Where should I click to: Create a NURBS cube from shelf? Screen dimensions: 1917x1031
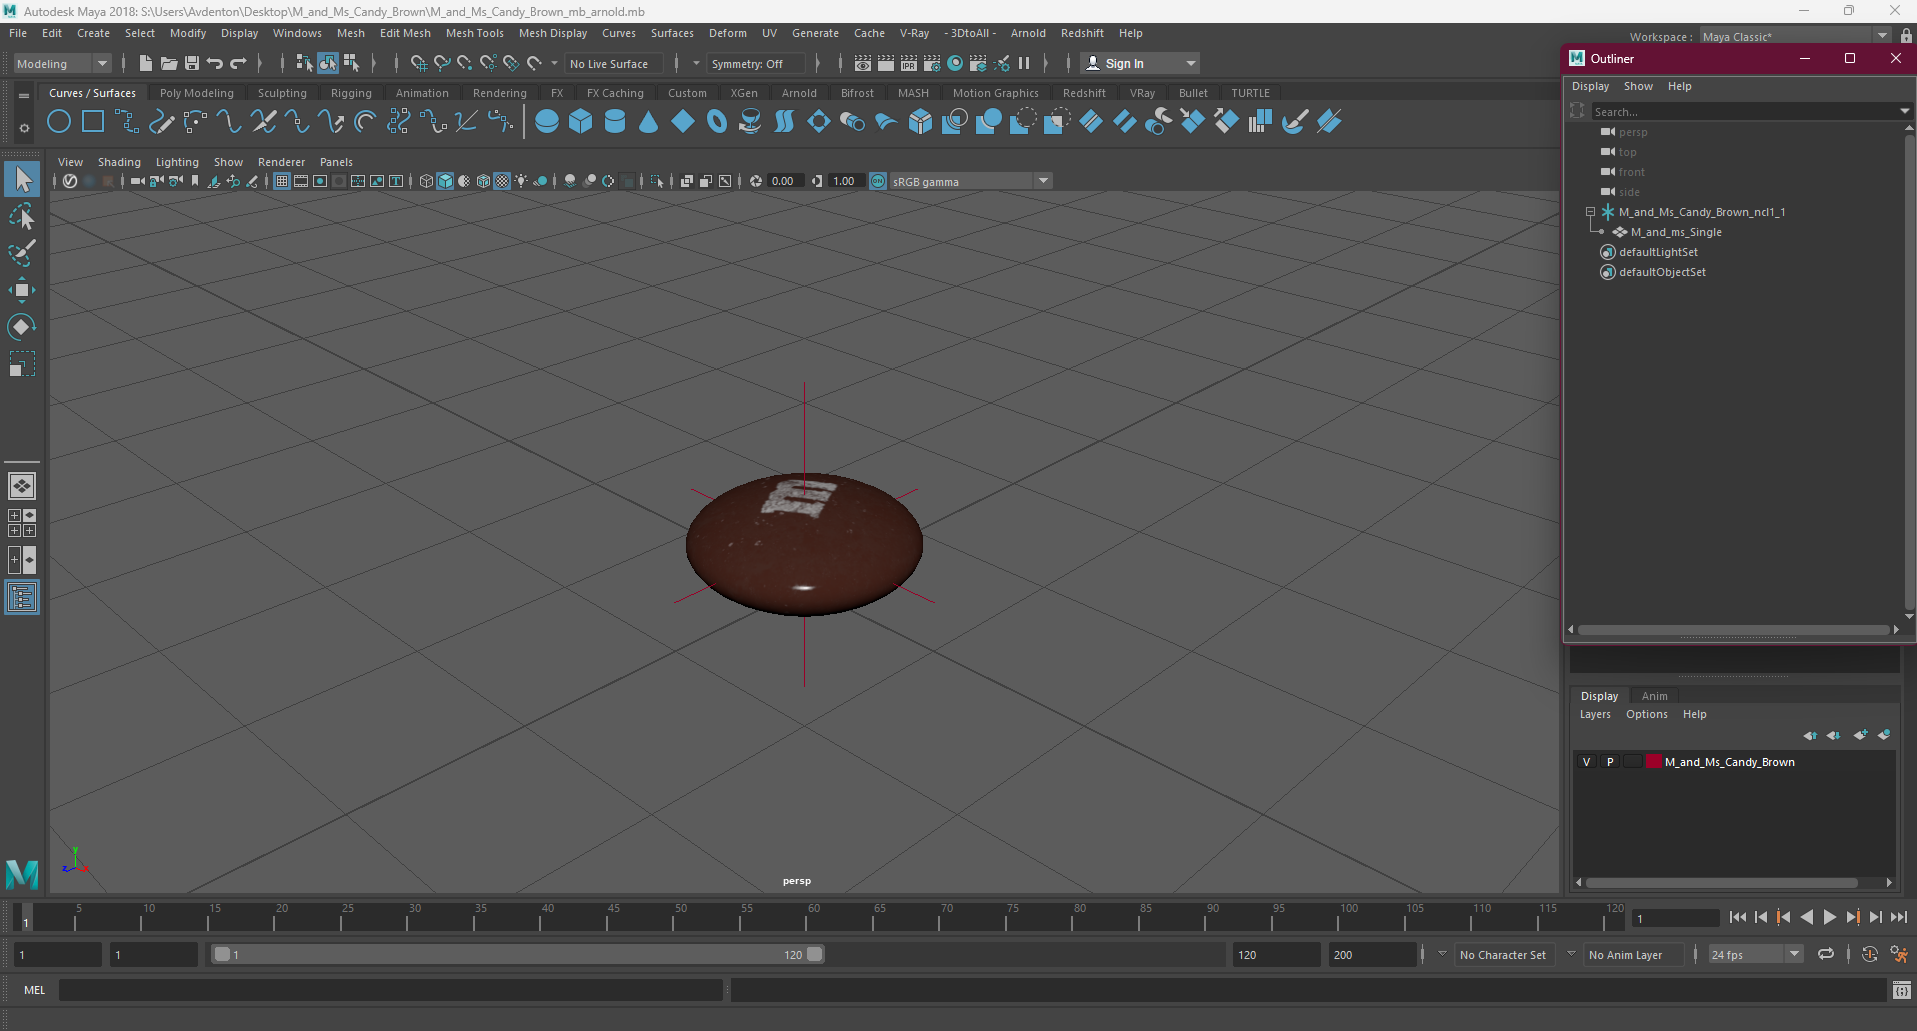[x=581, y=122]
